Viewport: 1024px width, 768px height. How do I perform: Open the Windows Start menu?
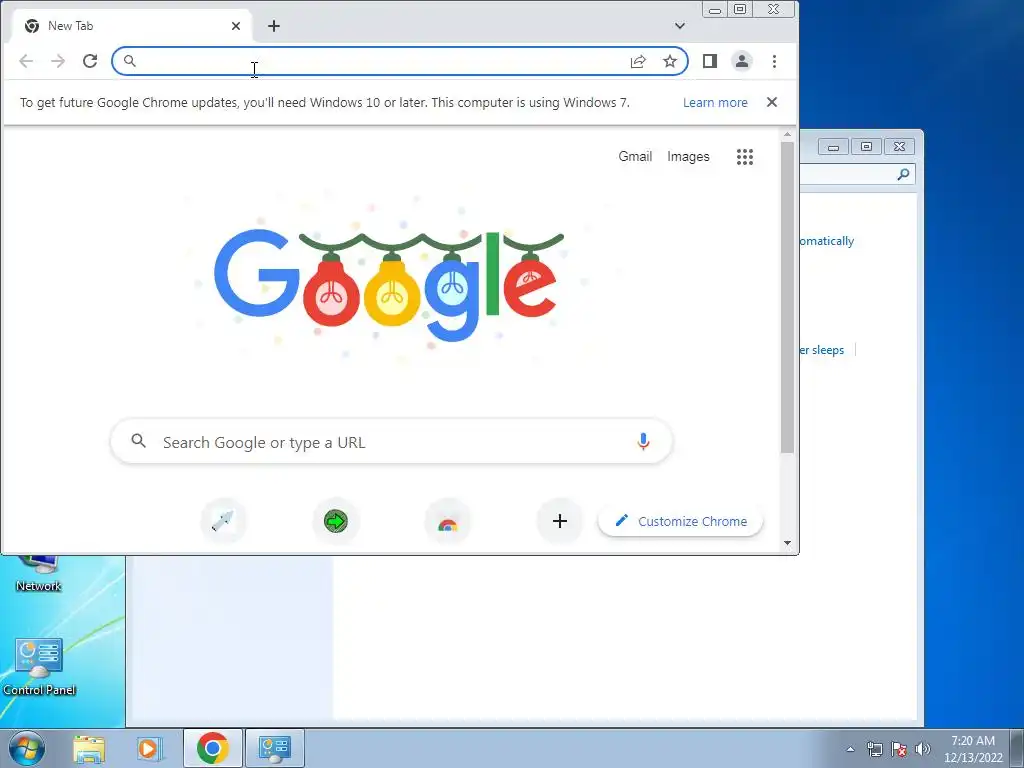click(26, 748)
